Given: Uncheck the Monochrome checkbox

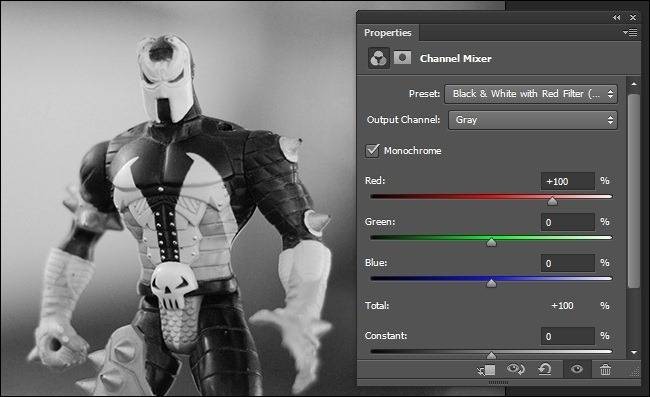Looking at the screenshot, I should pos(372,150).
